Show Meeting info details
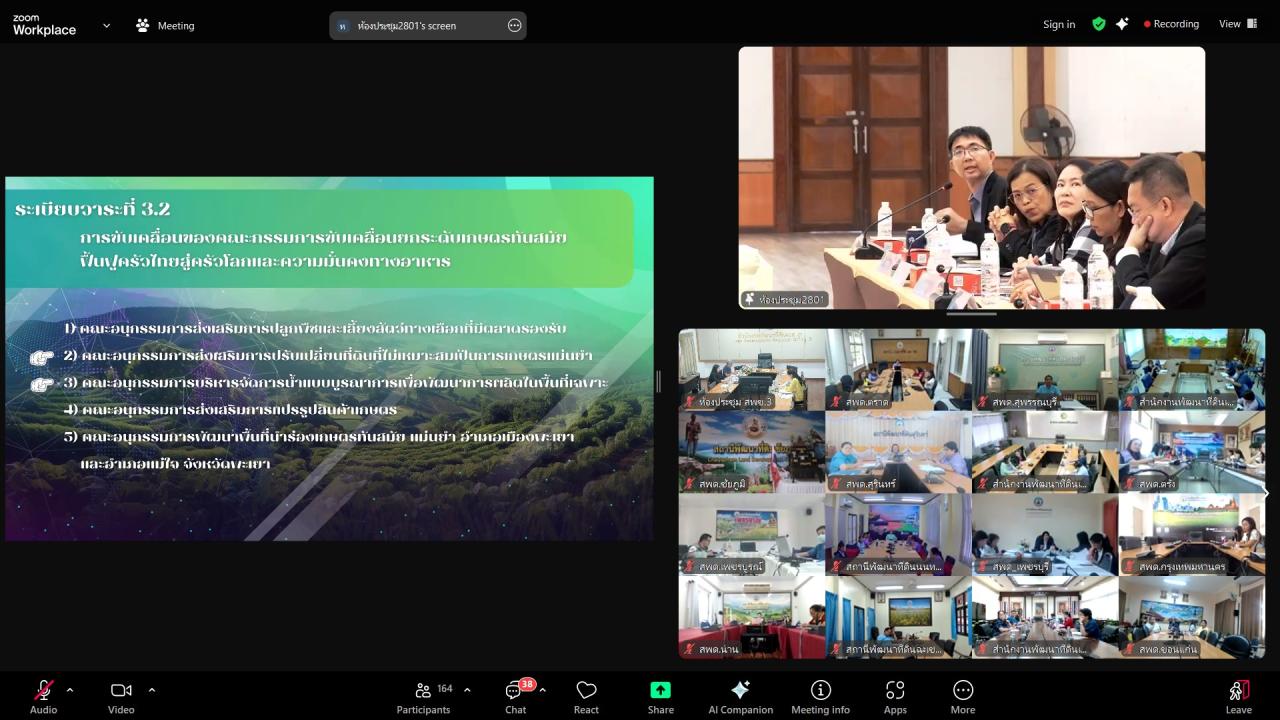The height and width of the screenshot is (720, 1280). 820,695
